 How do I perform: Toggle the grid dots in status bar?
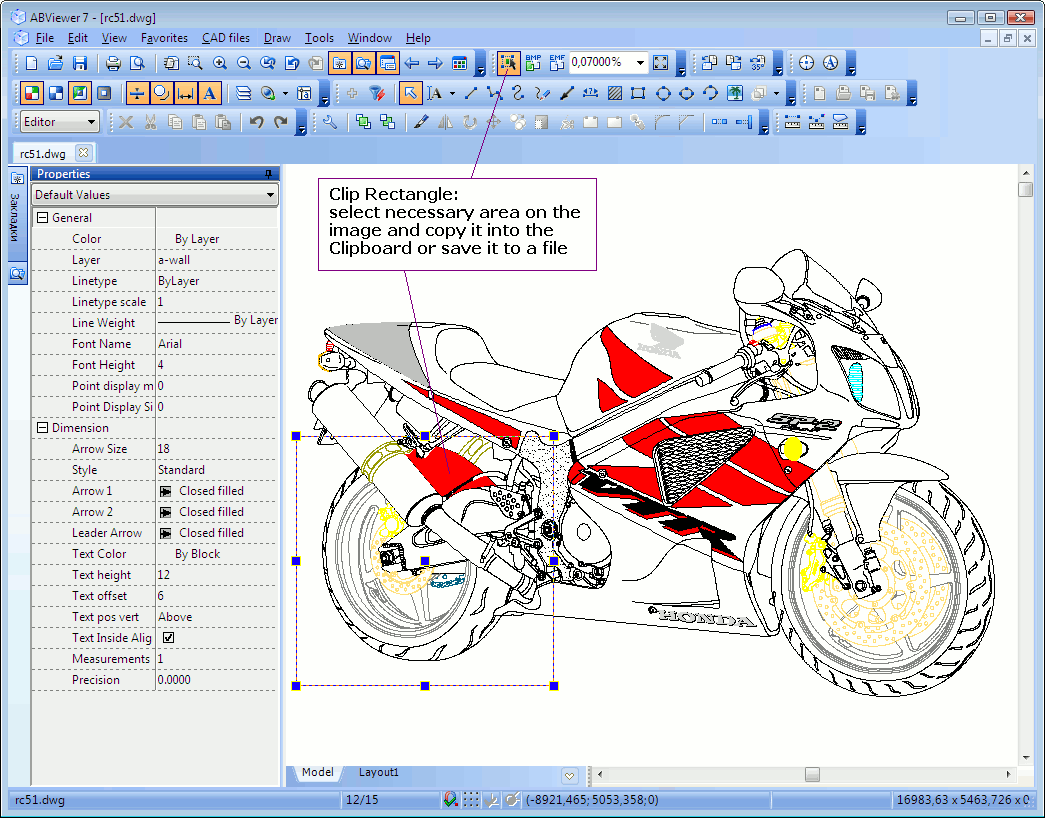point(471,799)
